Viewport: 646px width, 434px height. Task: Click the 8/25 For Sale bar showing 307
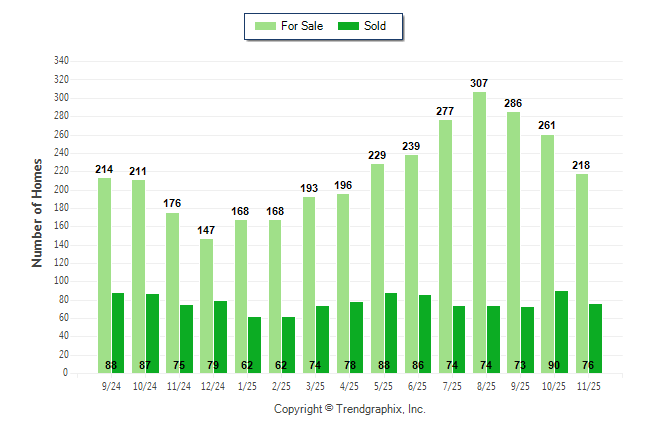coord(479,232)
